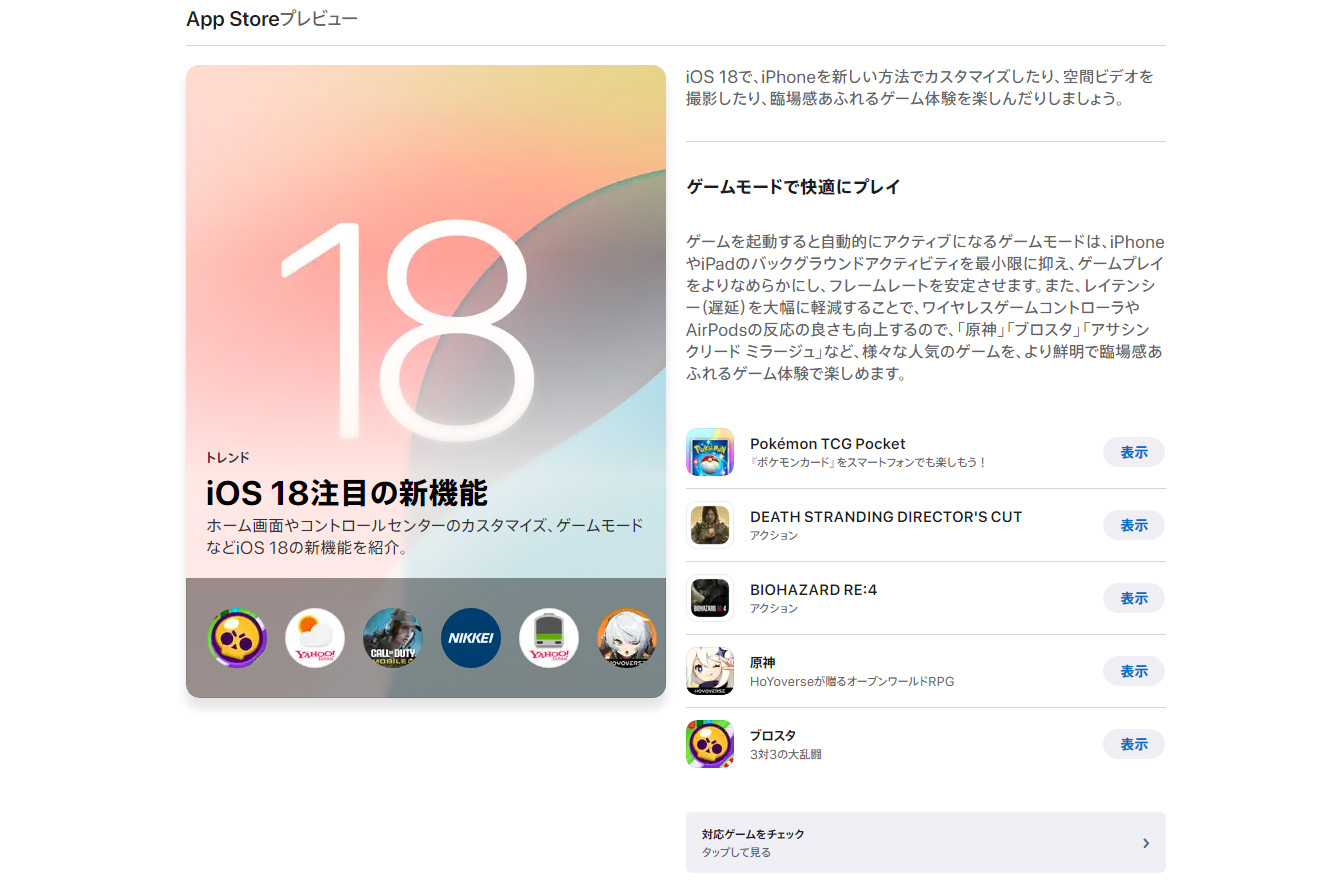The image size is (1332, 888).
Task: Select the Call of Duty Mobile icon
Action: tap(393, 638)
